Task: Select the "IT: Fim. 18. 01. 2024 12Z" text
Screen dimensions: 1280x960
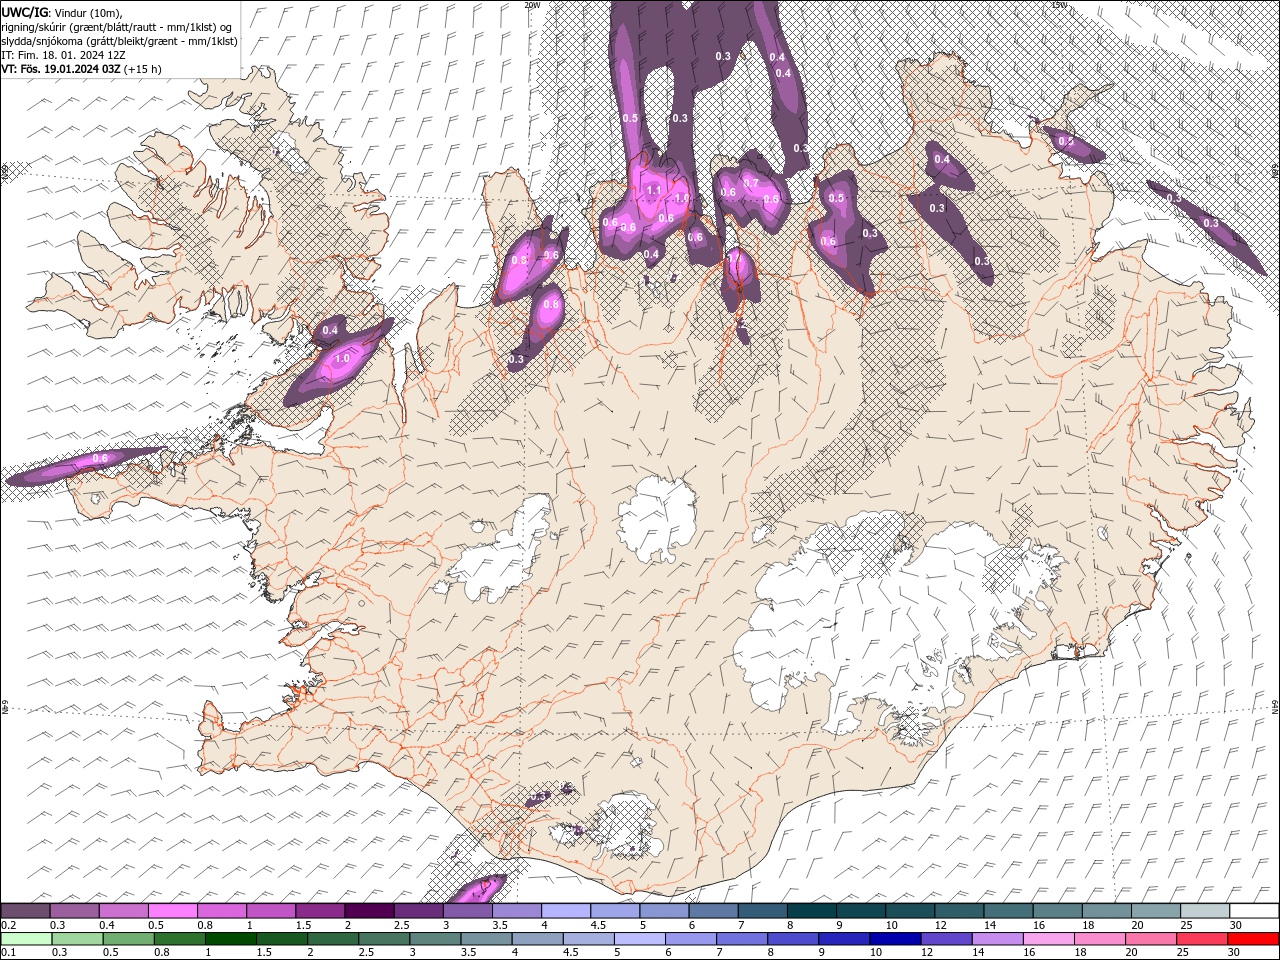Action: [x=62, y=55]
